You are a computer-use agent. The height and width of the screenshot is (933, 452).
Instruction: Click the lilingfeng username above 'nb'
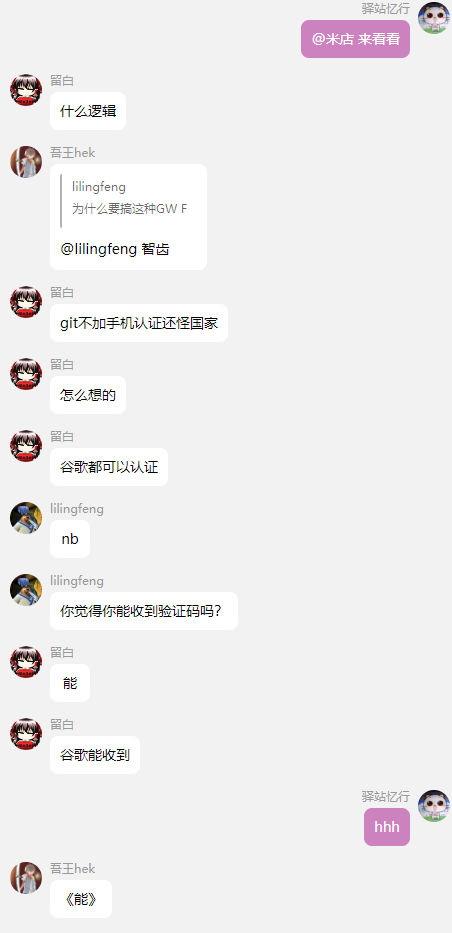(x=77, y=509)
